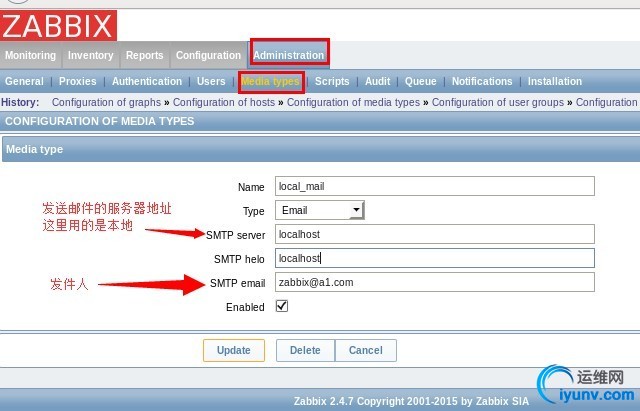Viewport: 640px width, 411px height.
Task: Click the SMTP server input field
Action: click(x=435, y=234)
